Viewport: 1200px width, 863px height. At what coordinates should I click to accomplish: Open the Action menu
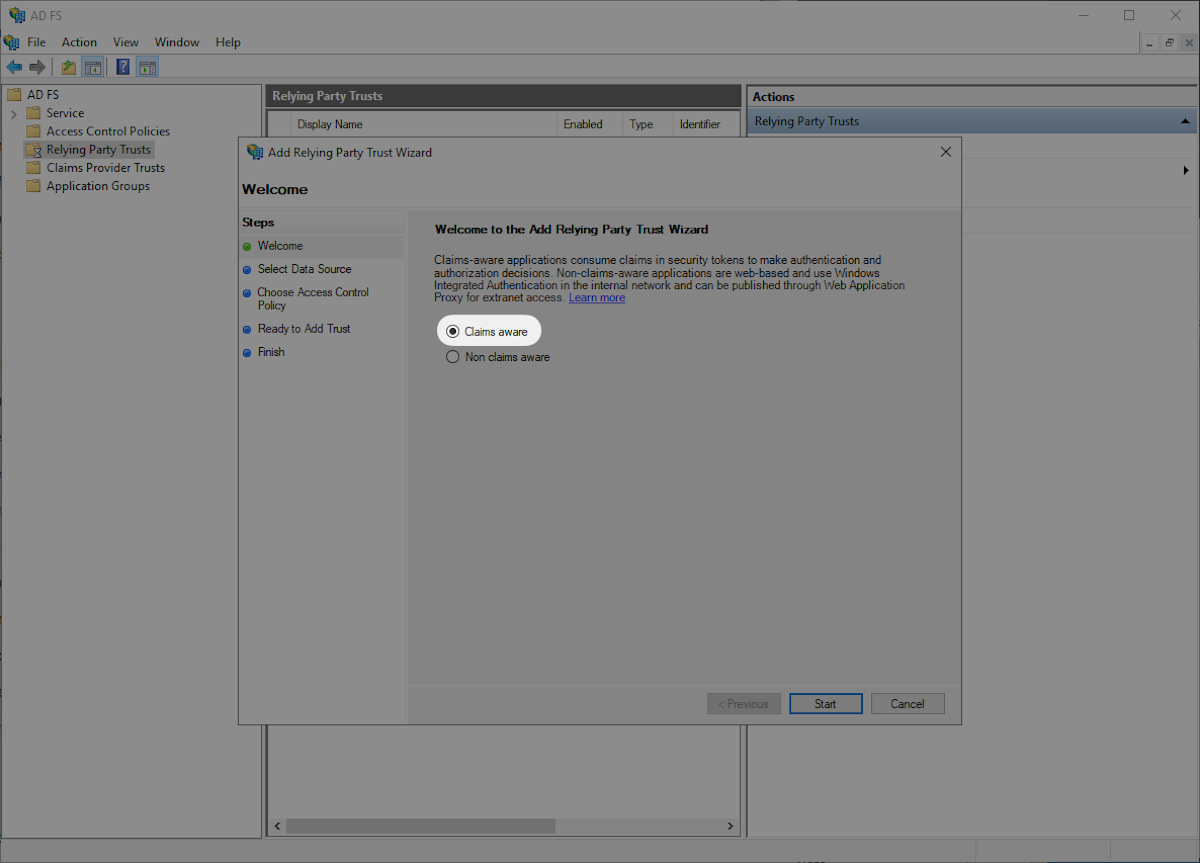[x=79, y=42]
